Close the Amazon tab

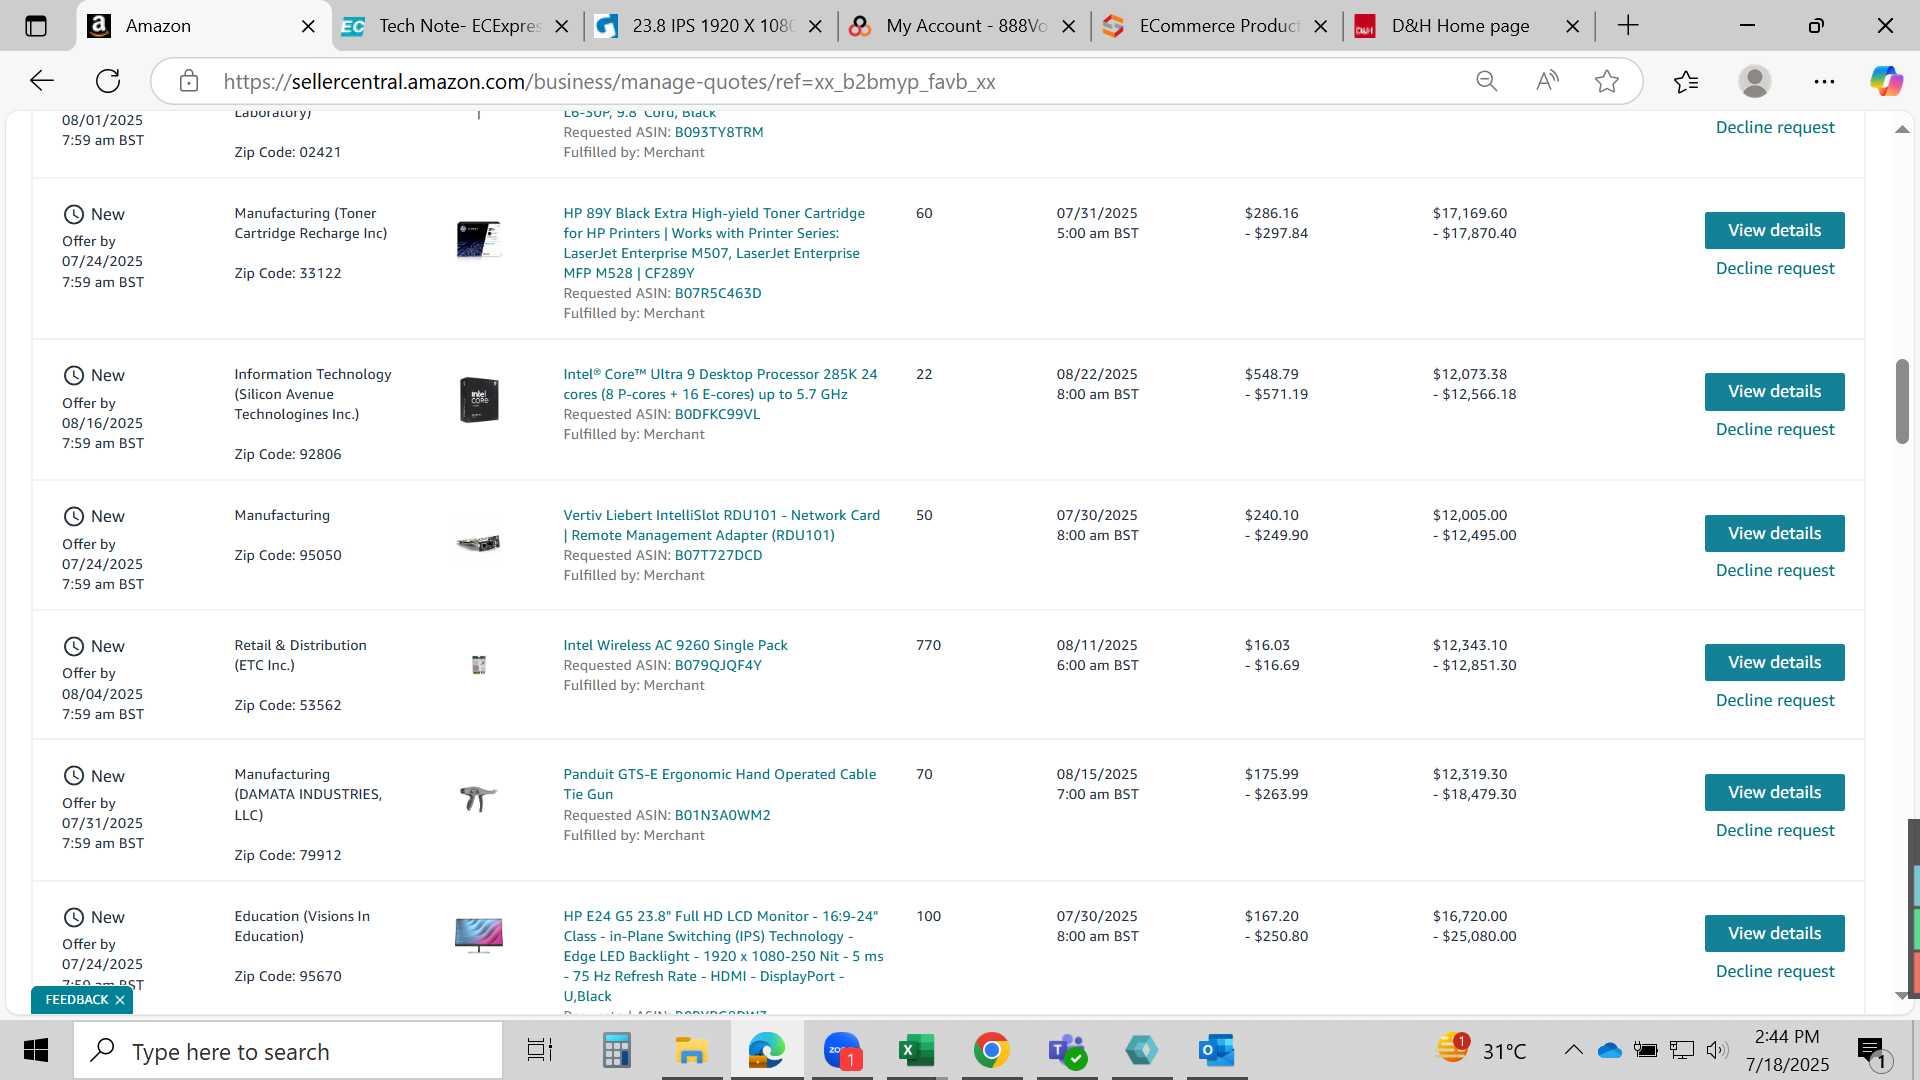309,27
